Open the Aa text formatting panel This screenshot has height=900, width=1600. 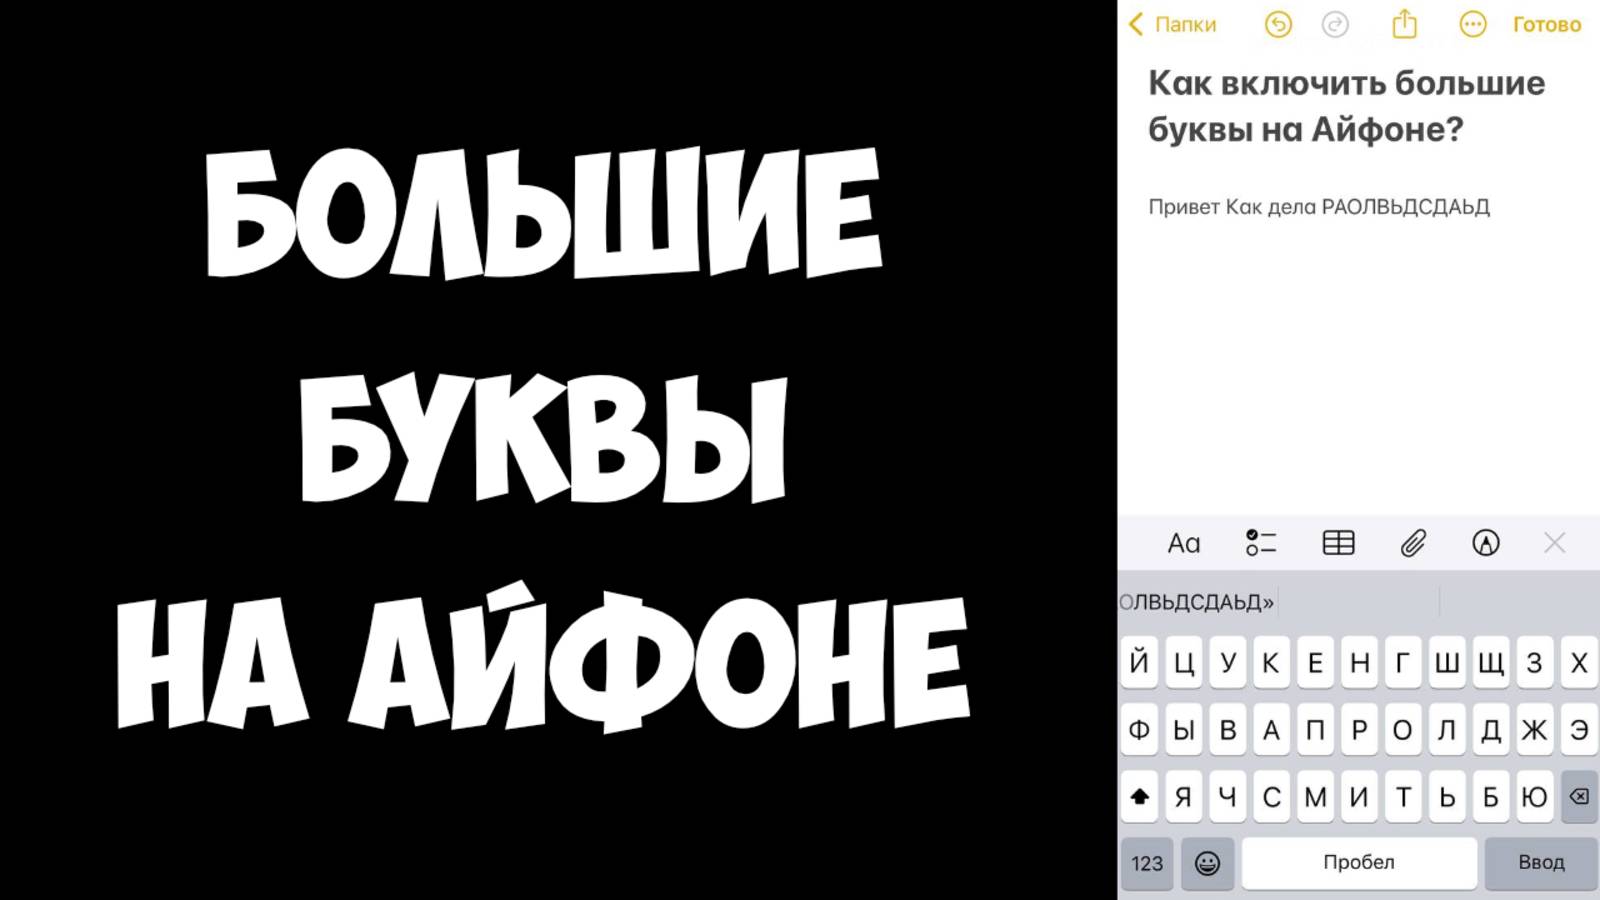coord(1184,543)
